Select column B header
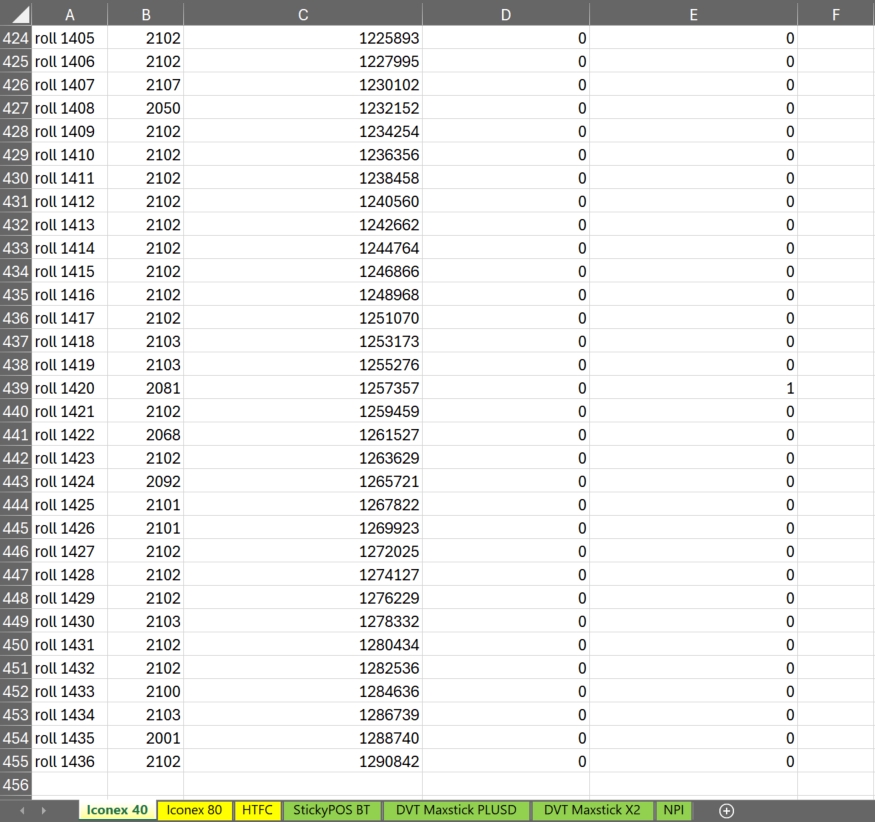 [146, 14]
